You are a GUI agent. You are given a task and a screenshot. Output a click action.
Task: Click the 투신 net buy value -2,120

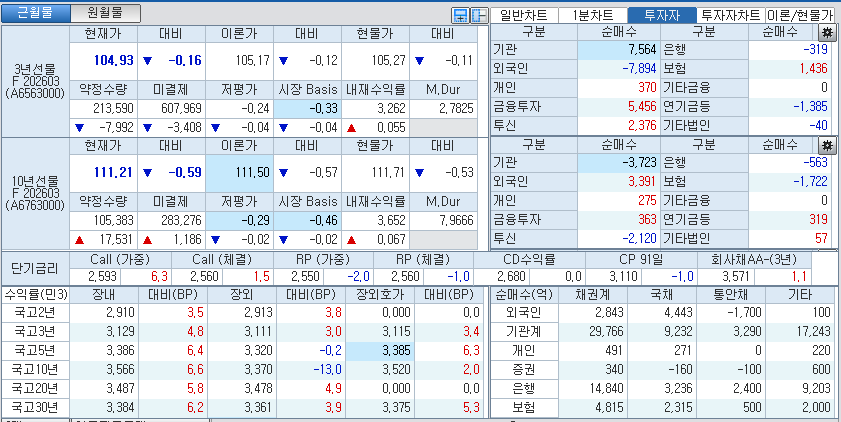coord(639,238)
